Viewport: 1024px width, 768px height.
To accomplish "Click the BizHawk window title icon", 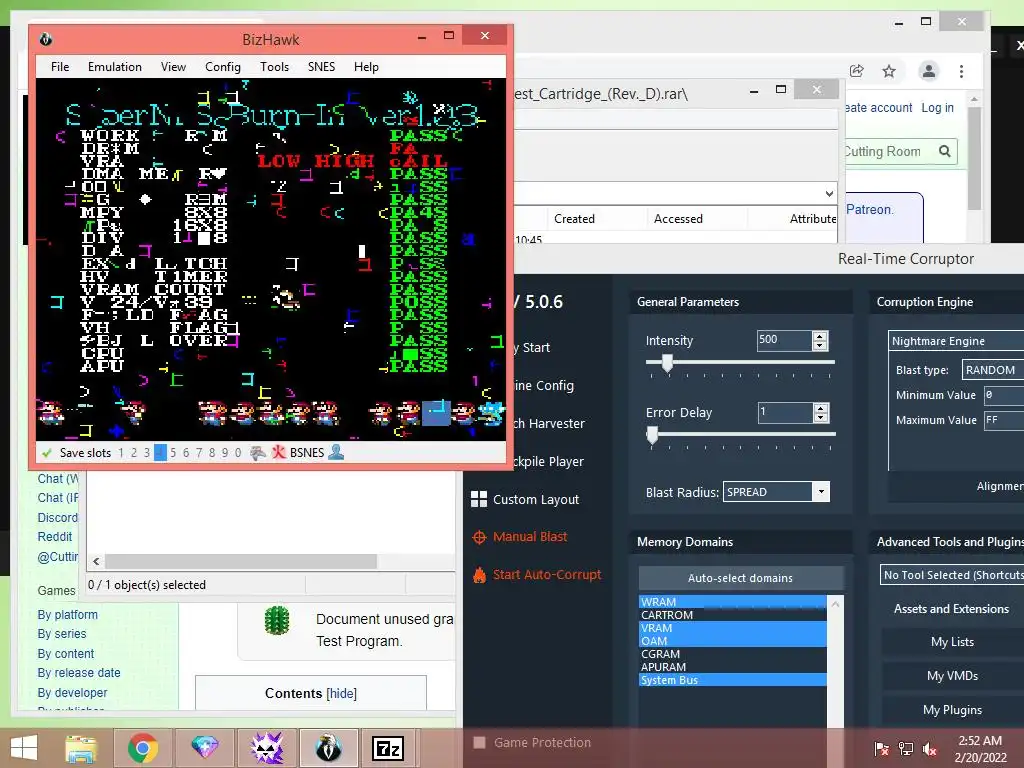I will pos(46,39).
